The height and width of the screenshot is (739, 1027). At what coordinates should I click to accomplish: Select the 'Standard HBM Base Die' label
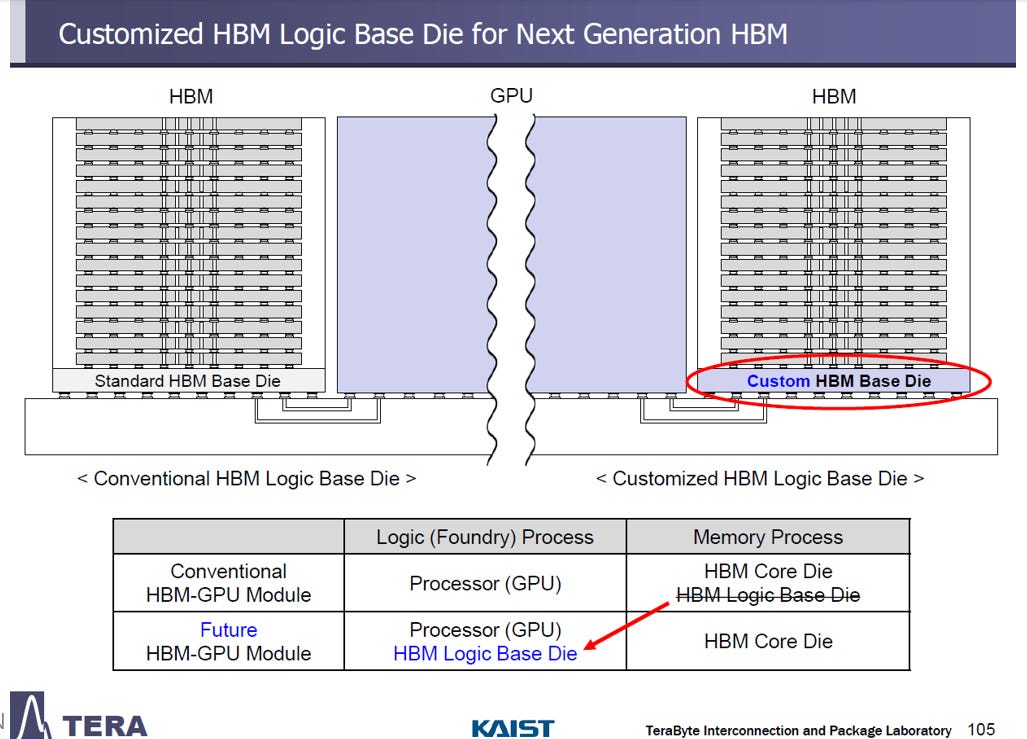pyautogui.click(x=187, y=381)
